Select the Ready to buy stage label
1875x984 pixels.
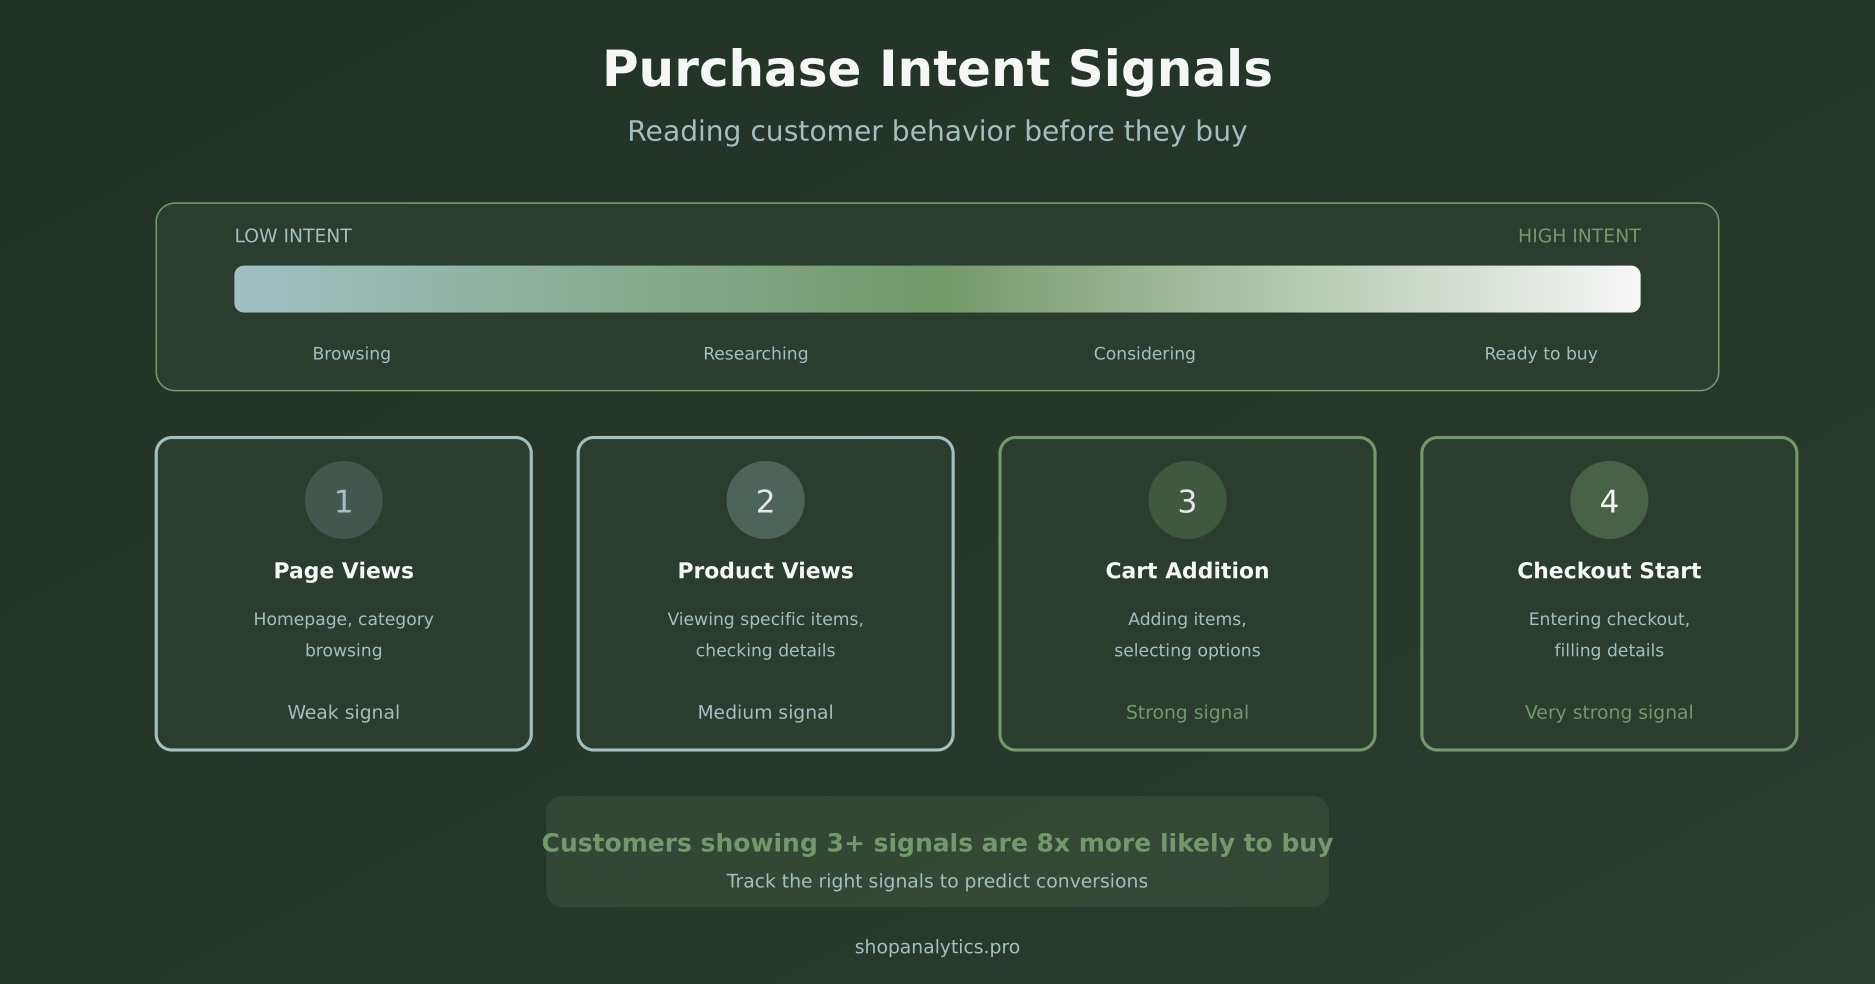click(1540, 353)
